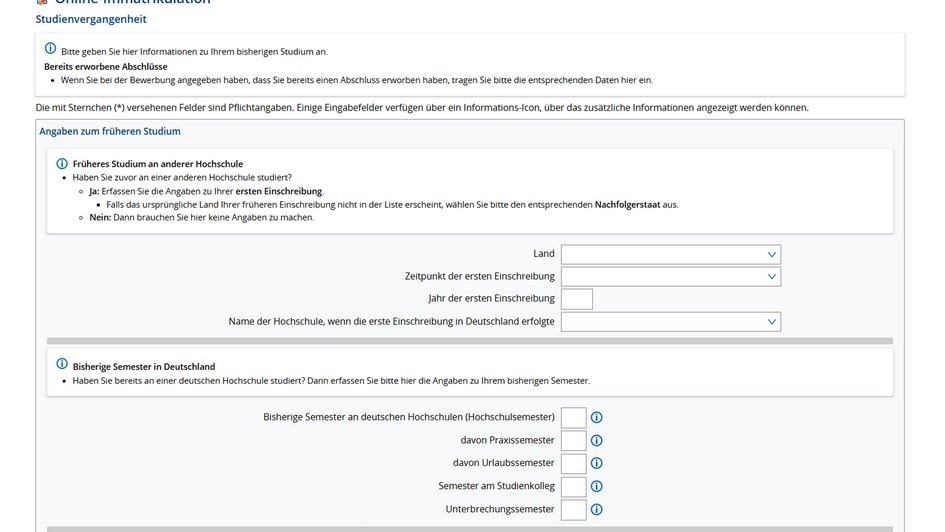
Task: Focus the davon Urlaubssemester input
Action: click(573, 463)
